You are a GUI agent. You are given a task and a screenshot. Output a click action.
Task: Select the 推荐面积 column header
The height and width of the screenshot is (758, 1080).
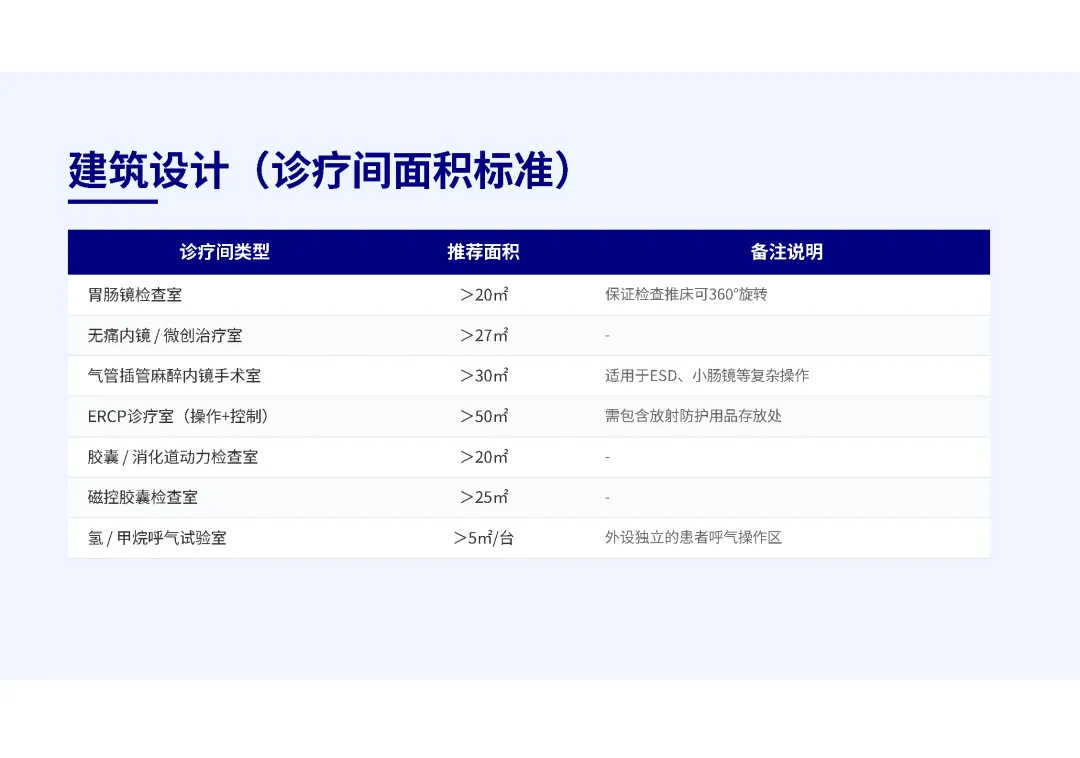[484, 252]
